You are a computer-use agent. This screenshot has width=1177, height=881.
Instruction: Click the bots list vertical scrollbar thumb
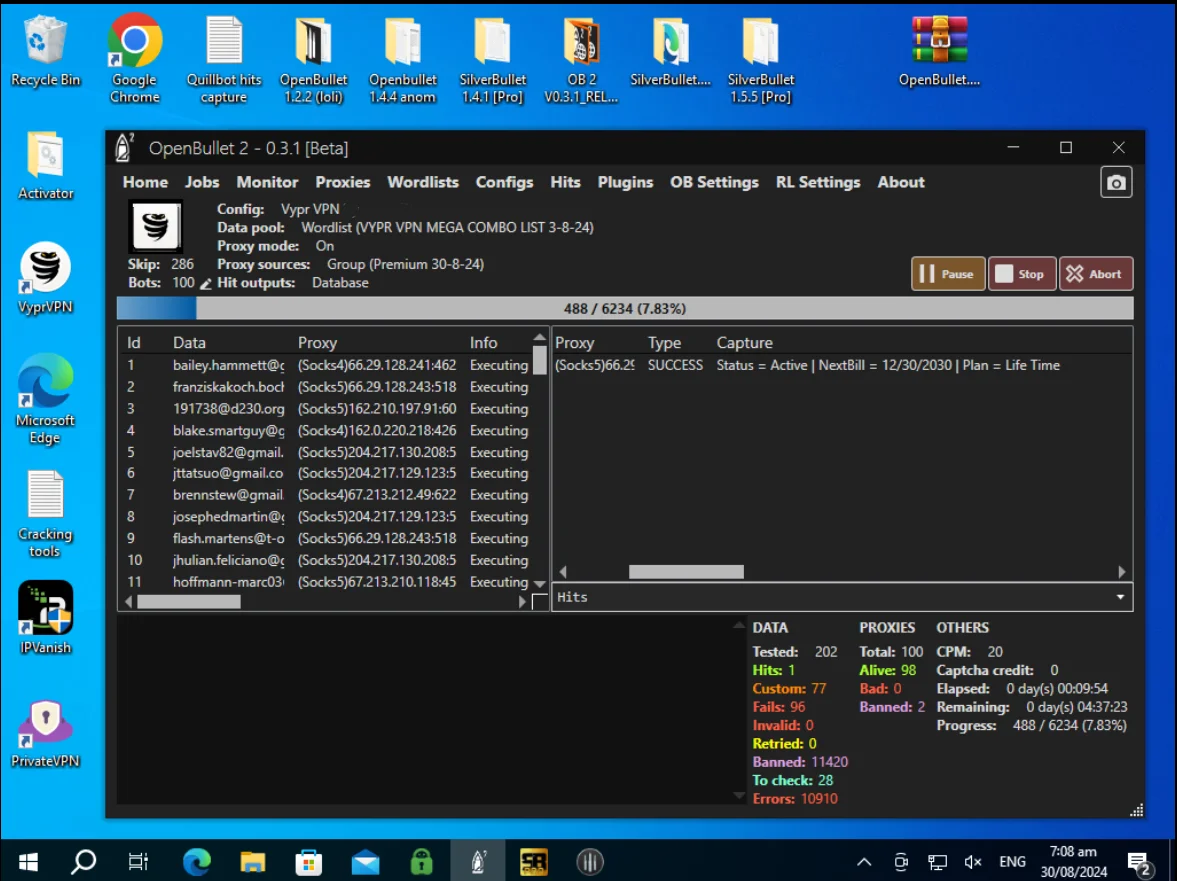coord(539,359)
